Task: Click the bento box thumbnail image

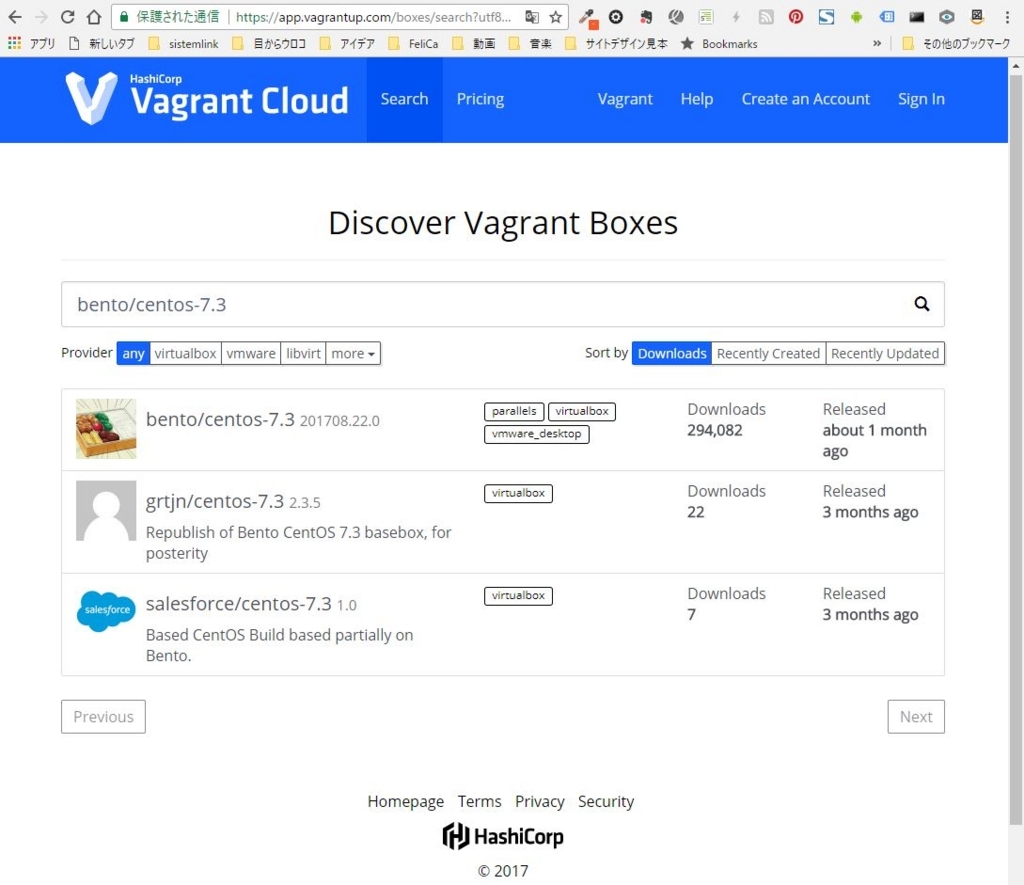Action: coord(106,428)
